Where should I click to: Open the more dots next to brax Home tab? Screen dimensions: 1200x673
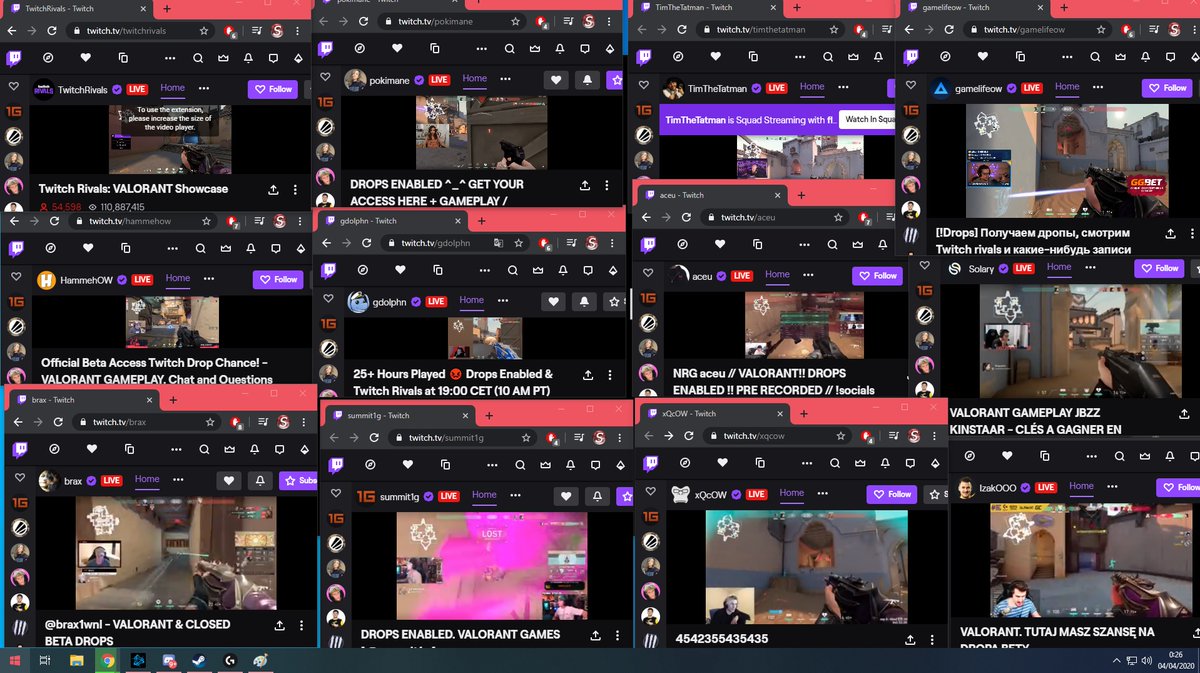[x=178, y=480]
